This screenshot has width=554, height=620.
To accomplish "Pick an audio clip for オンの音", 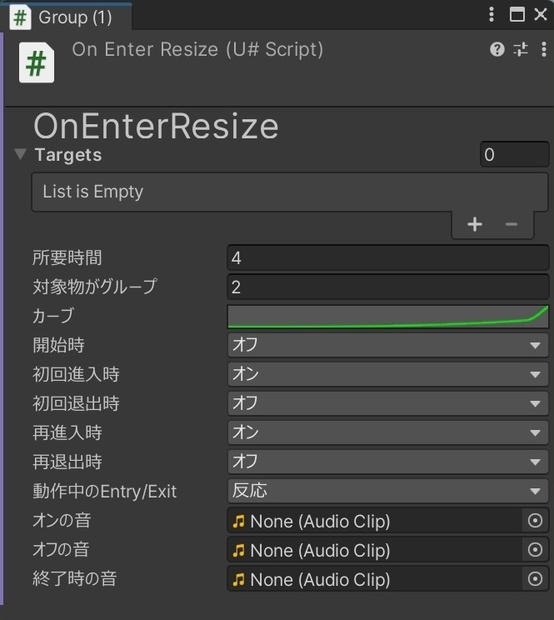I will [535, 521].
